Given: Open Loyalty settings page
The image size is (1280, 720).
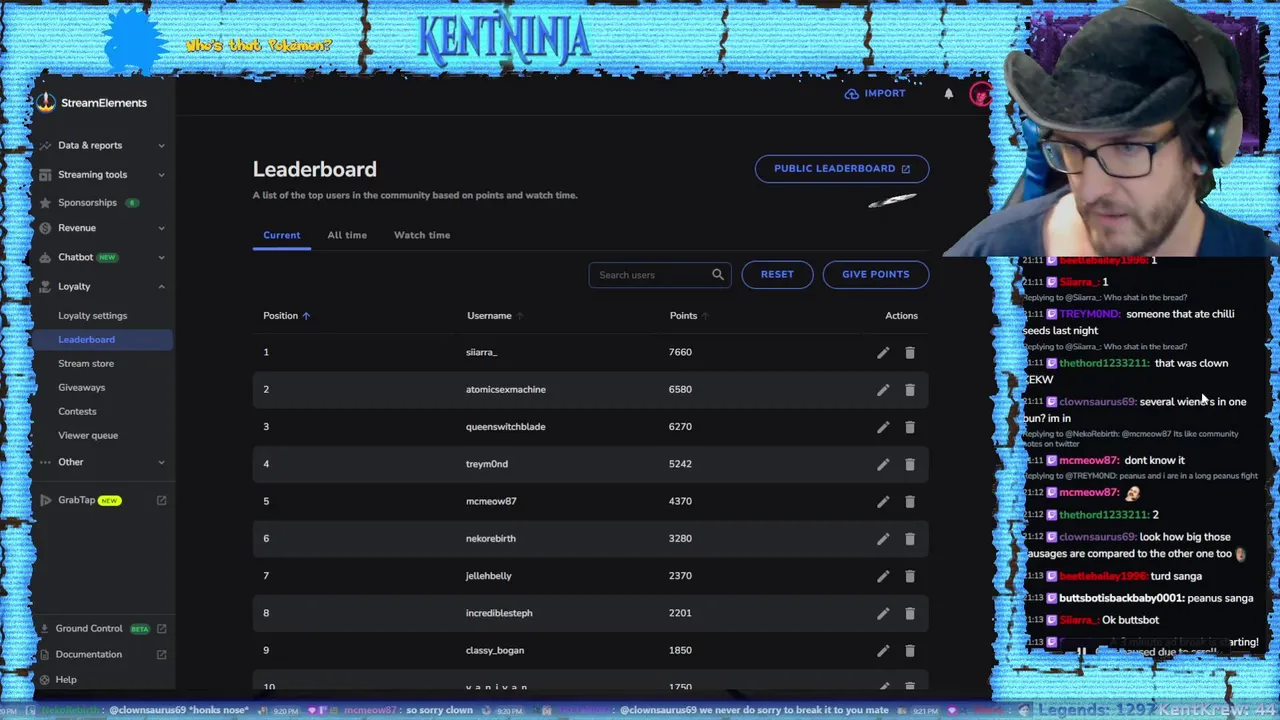Looking at the screenshot, I should [x=92, y=315].
